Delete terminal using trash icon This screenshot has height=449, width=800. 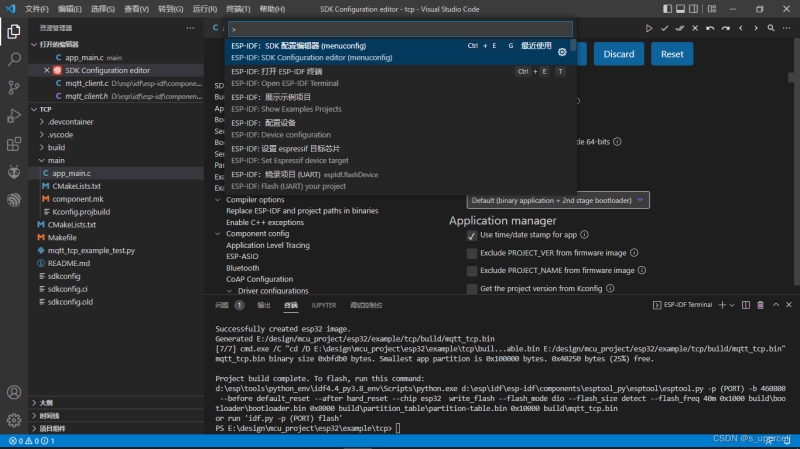(x=760, y=305)
